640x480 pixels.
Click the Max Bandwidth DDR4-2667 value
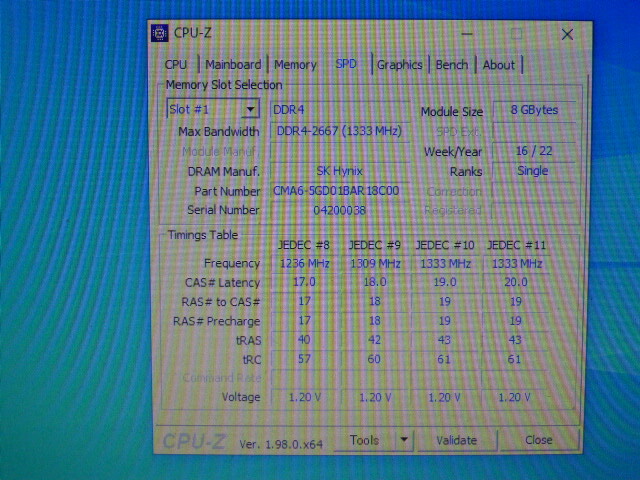[x=340, y=131]
